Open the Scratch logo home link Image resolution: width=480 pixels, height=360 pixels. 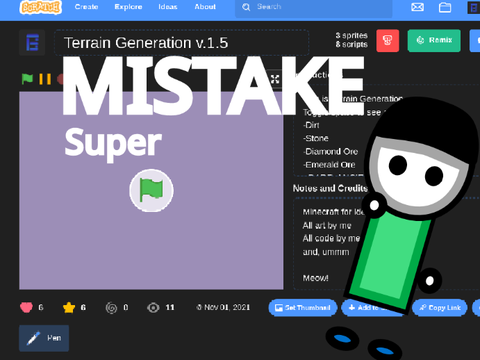[41, 7]
